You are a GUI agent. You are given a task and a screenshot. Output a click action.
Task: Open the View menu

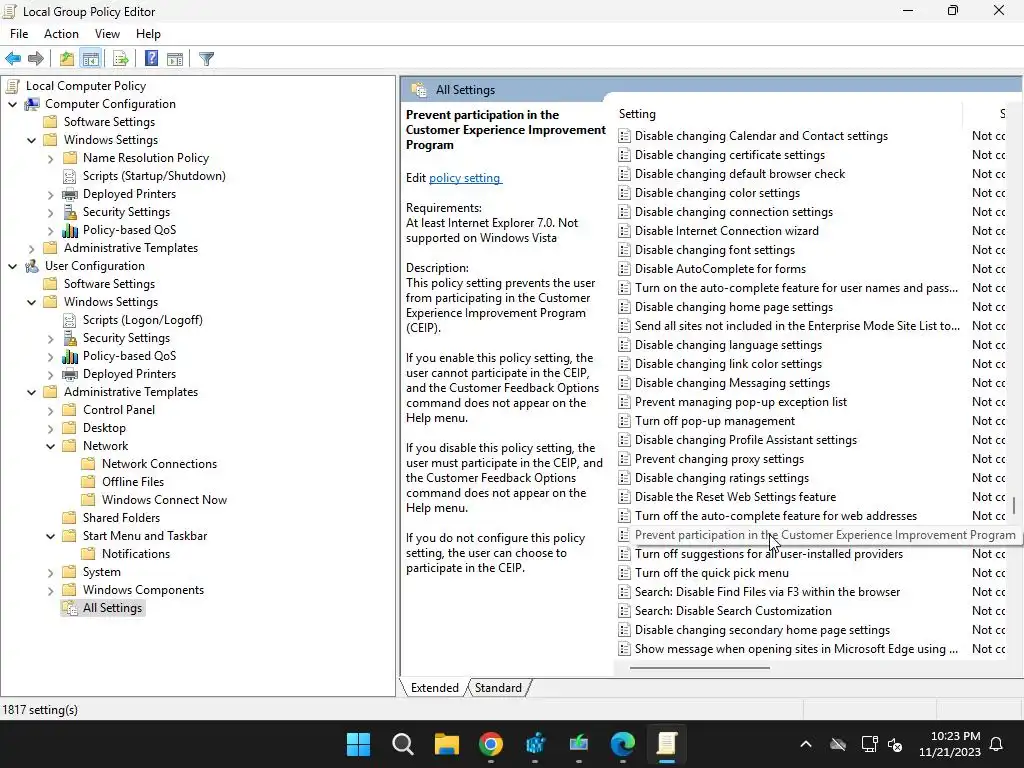(x=107, y=34)
